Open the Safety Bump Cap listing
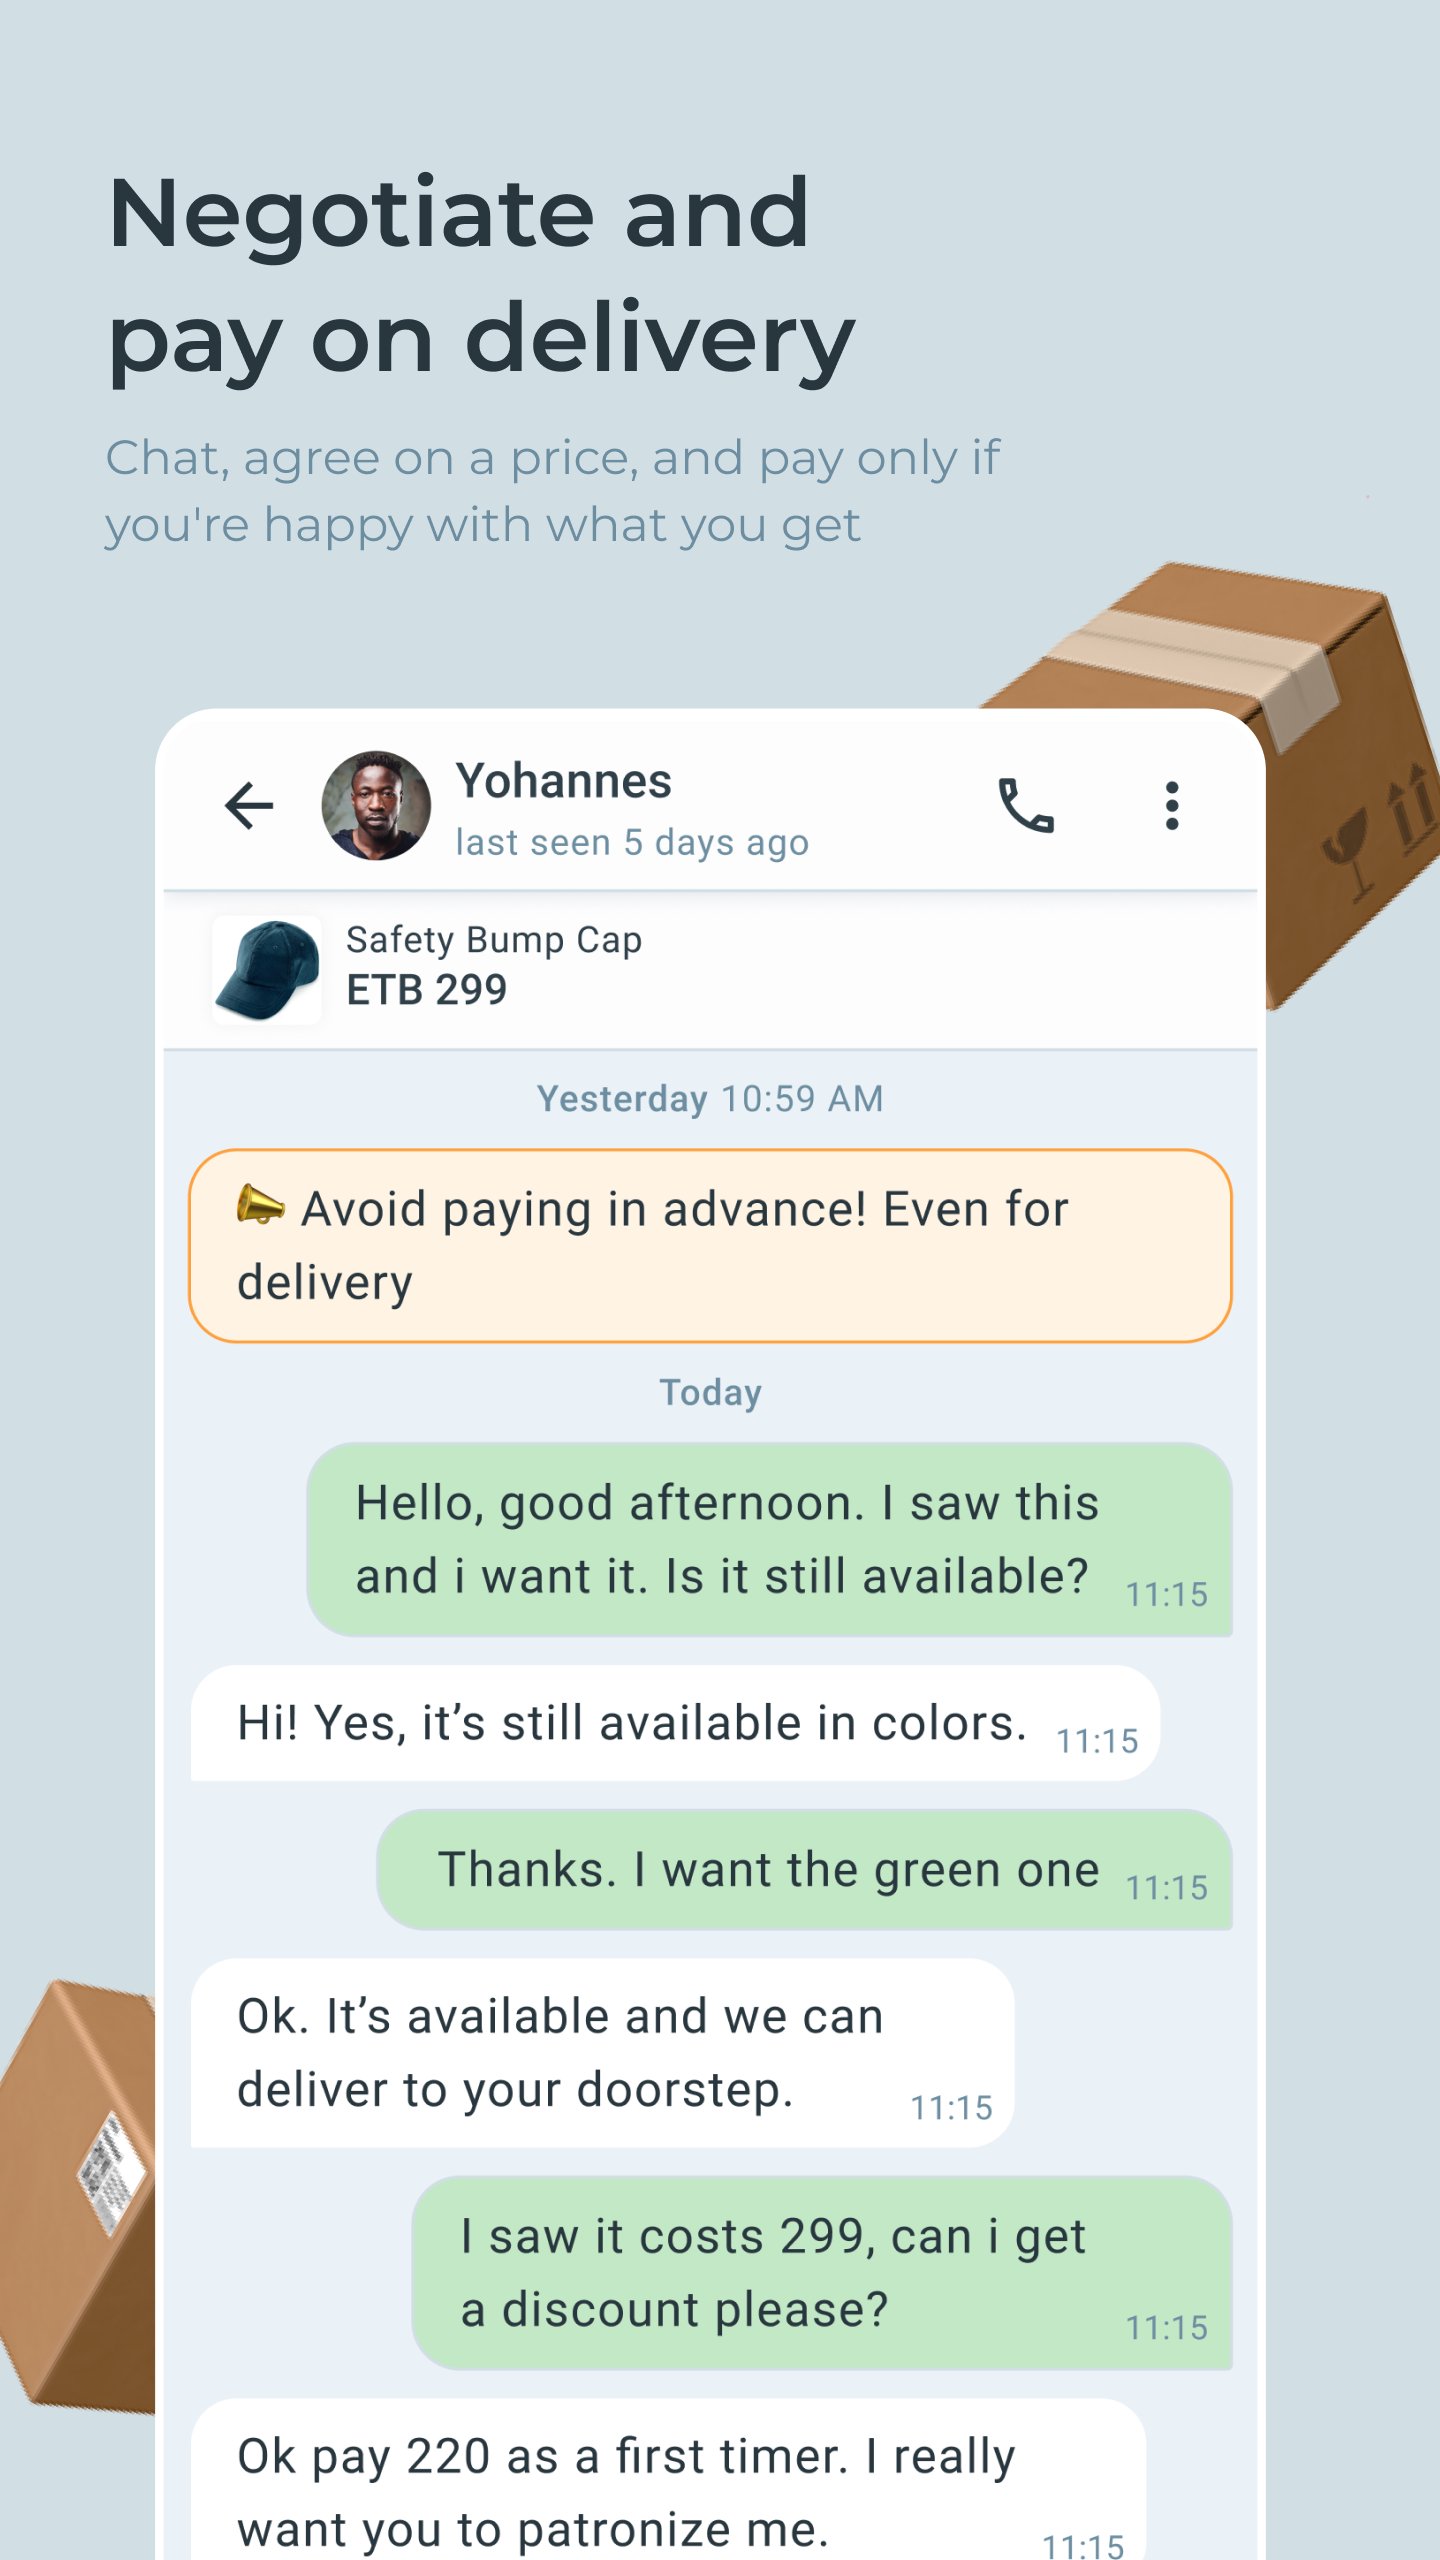This screenshot has width=1440, height=2560. (710, 969)
